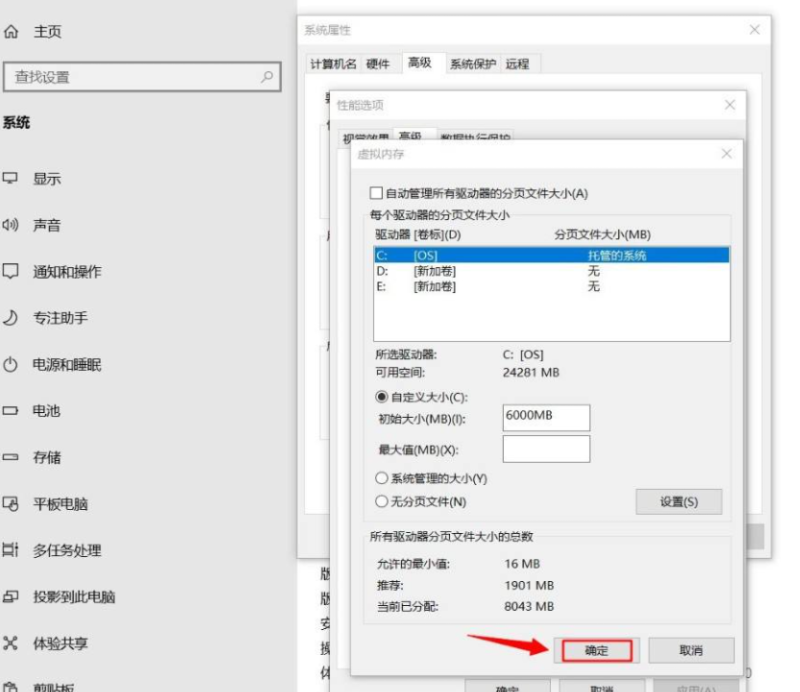Select 自定义大小 radio button
Screen dimensions: 800x692
(381, 397)
